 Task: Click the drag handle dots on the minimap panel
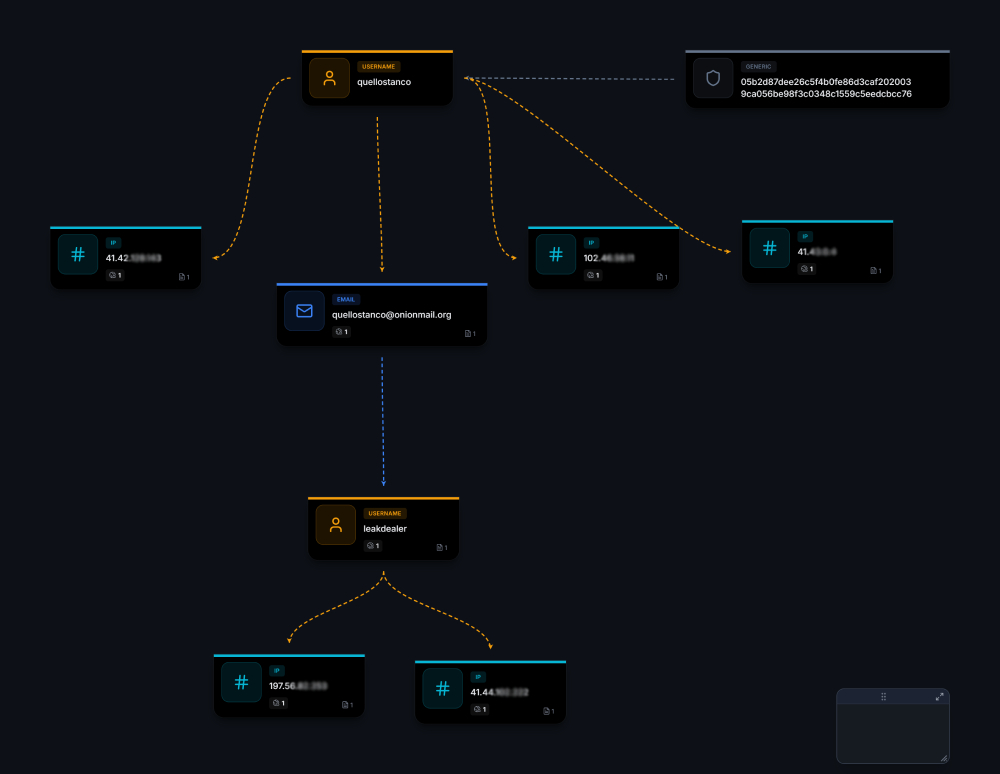(883, 697)
